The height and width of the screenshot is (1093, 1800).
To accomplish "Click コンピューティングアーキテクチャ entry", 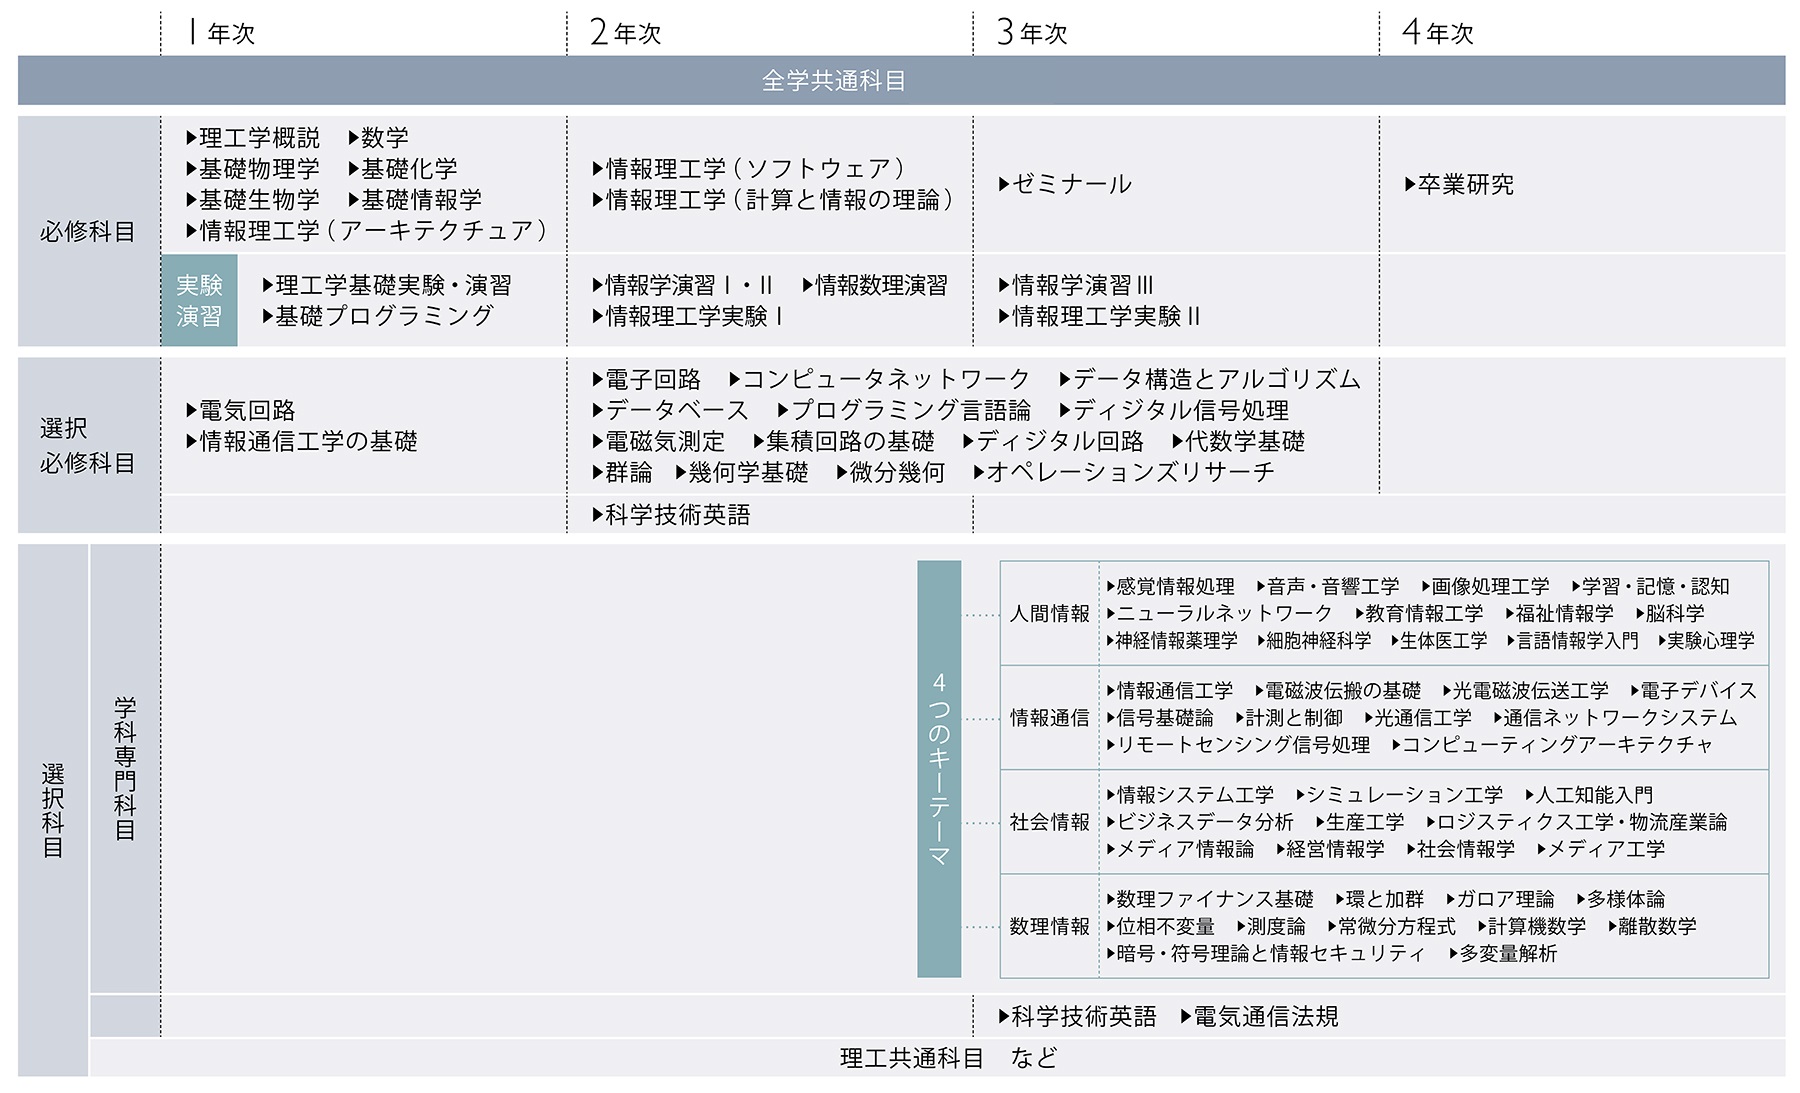I will [x=1552, y=744].
